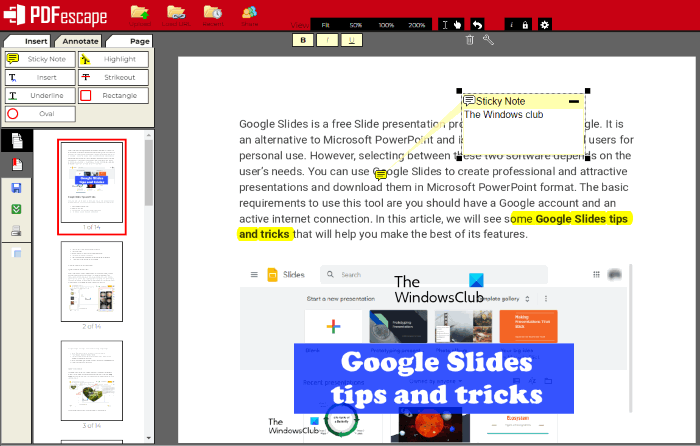700x446 pixels.
Task: Open page 3 of 14 thumbnail
Action: 92,380
